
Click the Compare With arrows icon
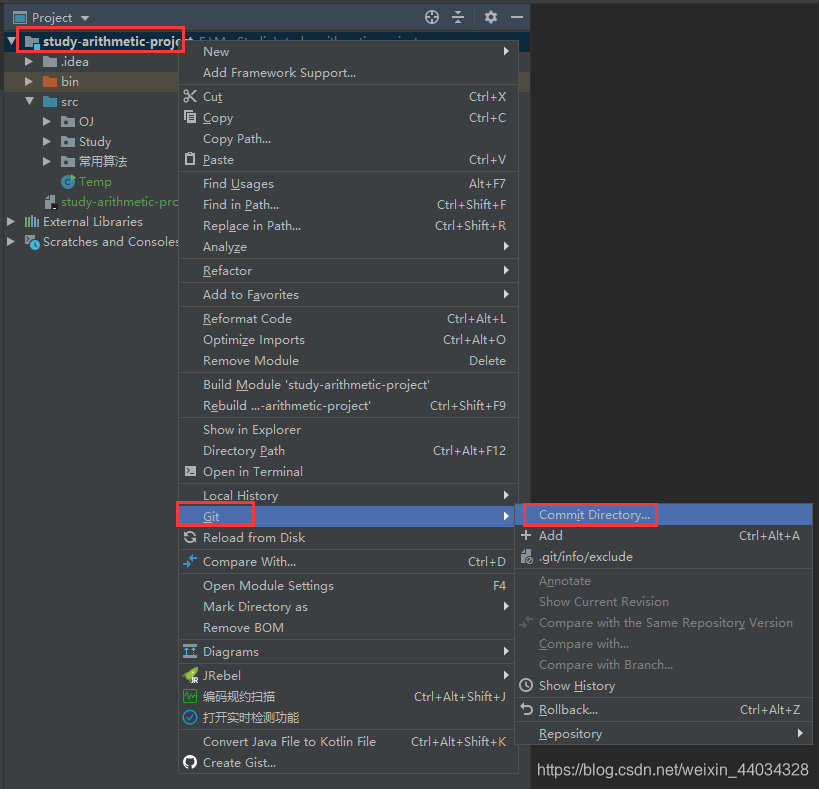[x=190, y=561]
